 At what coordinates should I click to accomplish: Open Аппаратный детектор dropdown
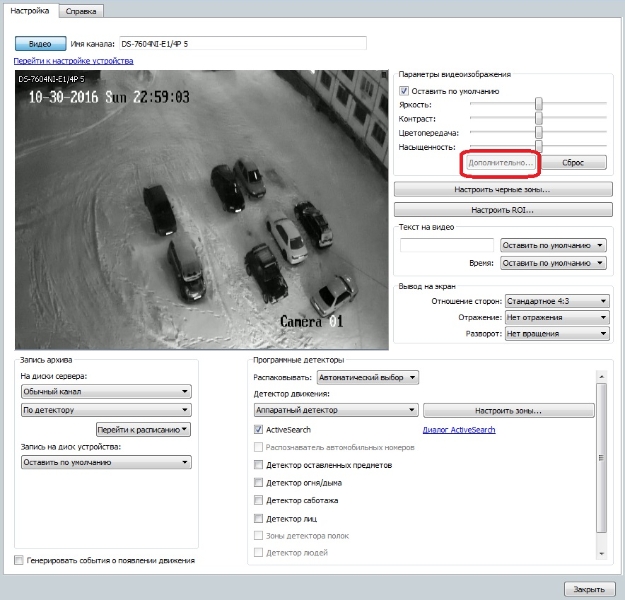336,410
